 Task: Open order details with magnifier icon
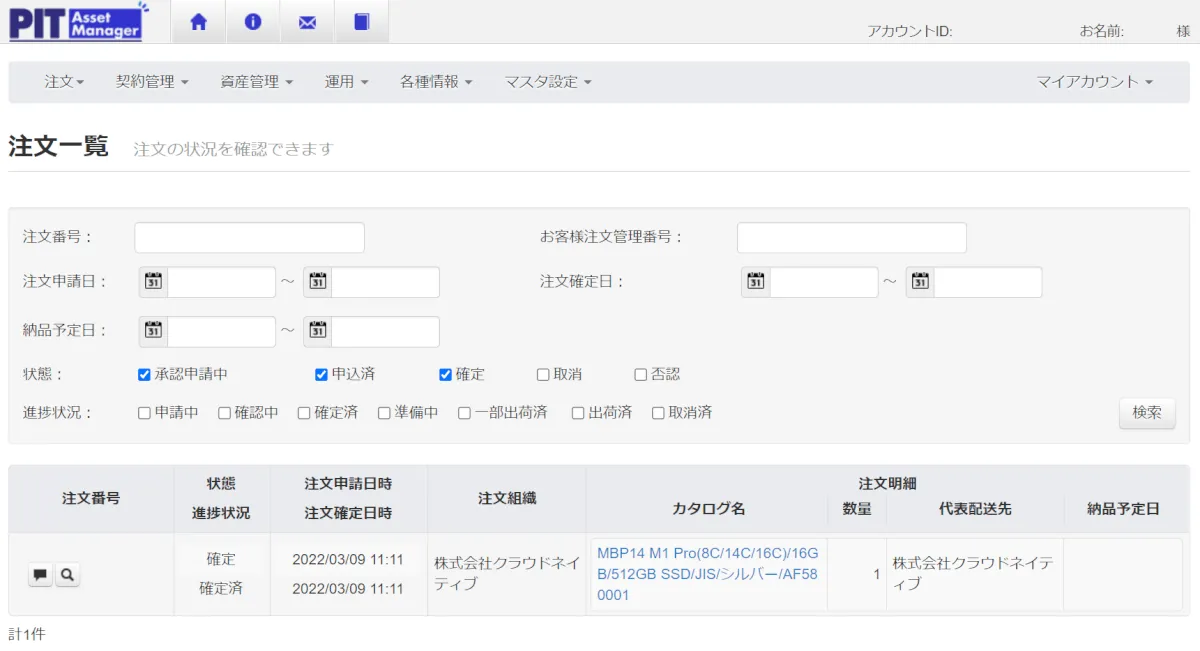point(67,575)
